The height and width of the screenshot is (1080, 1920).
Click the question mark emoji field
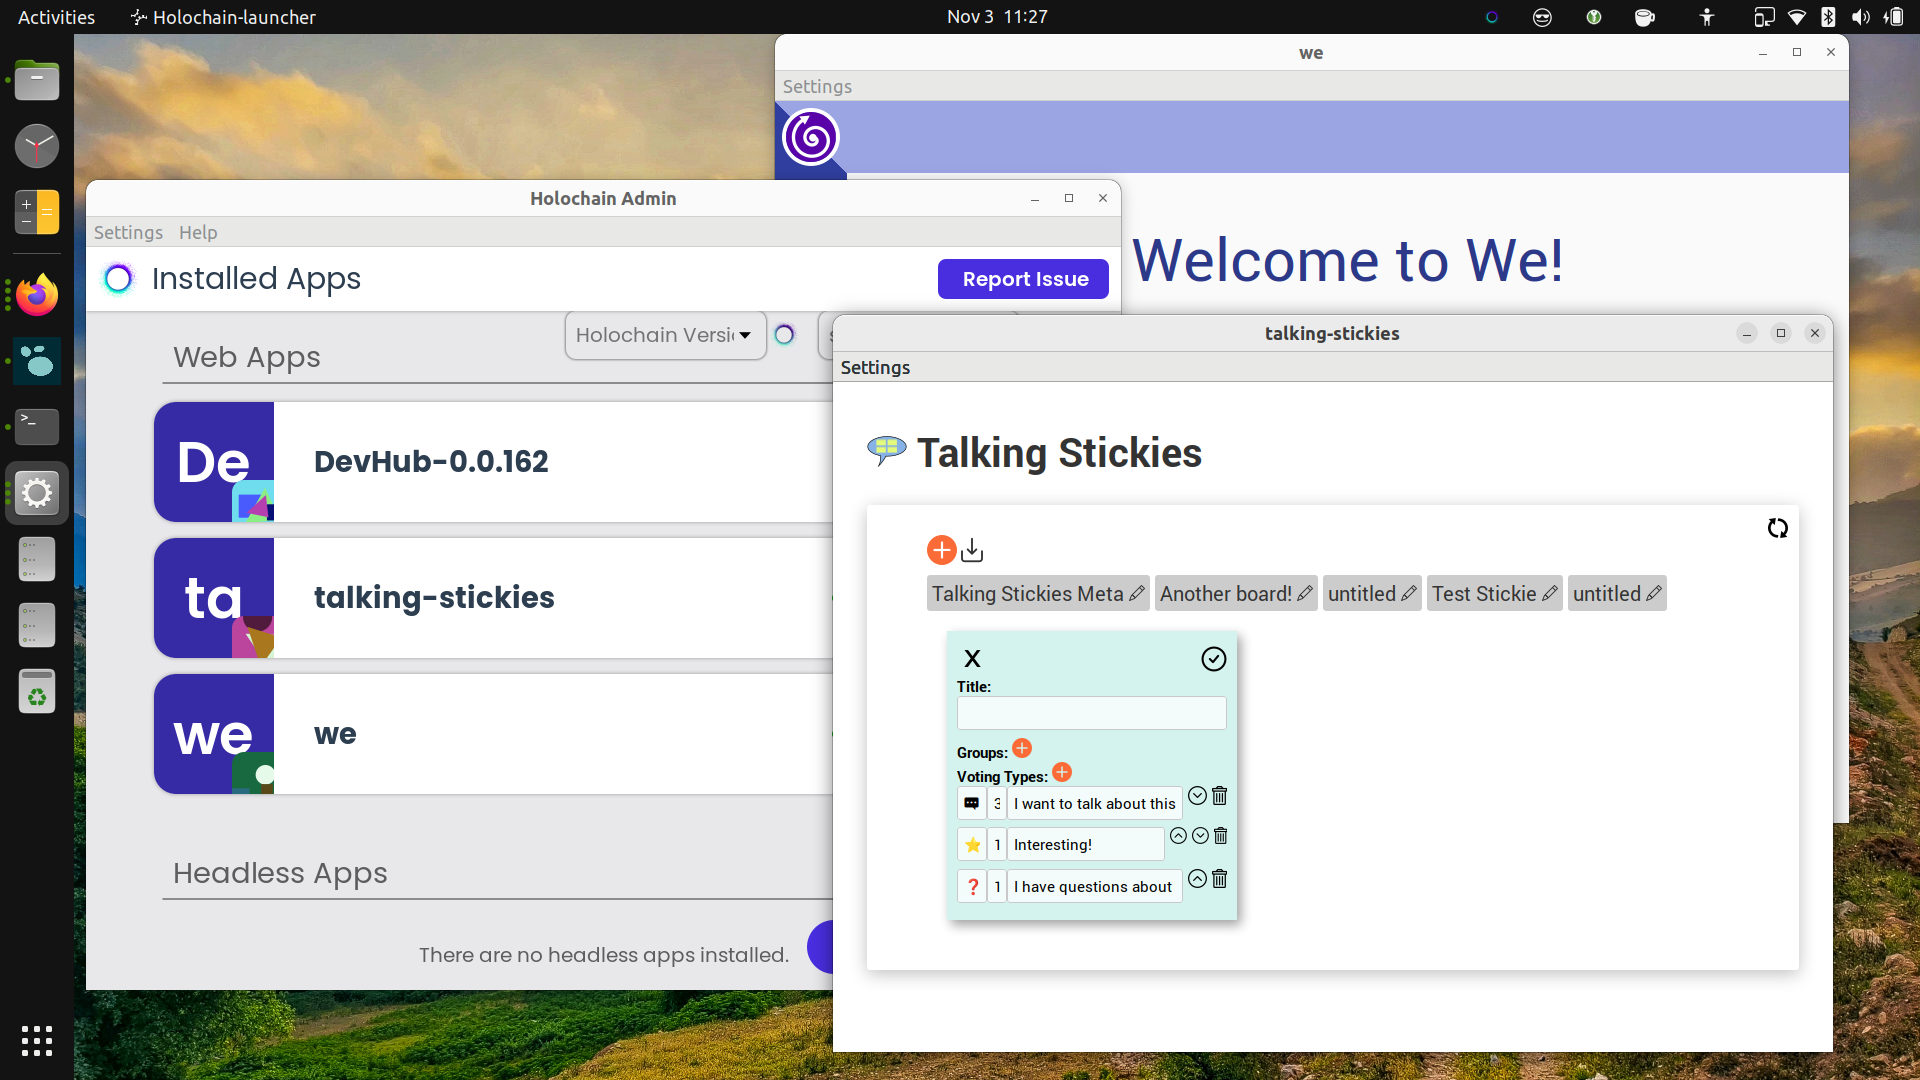pos(972,887)
